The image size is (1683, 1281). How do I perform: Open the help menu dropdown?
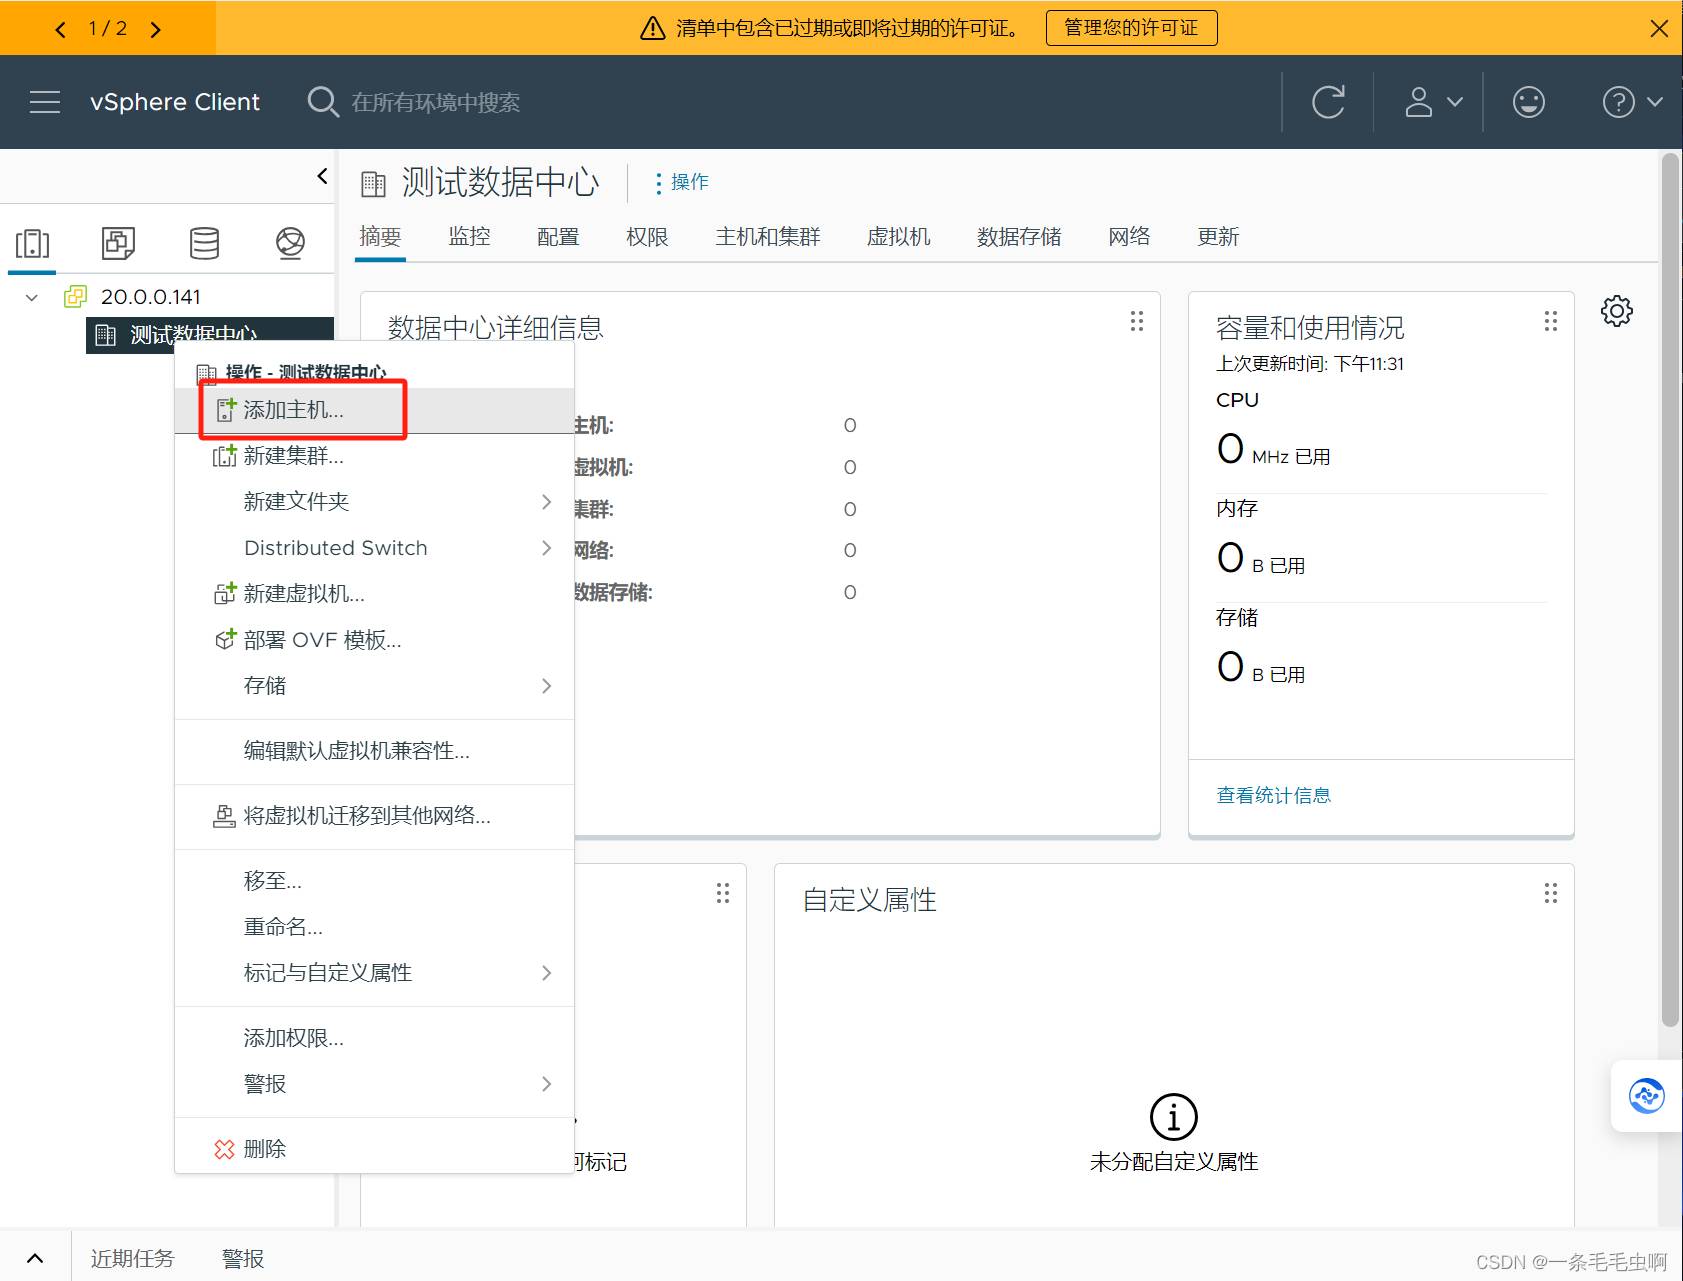coord(1631,102)
